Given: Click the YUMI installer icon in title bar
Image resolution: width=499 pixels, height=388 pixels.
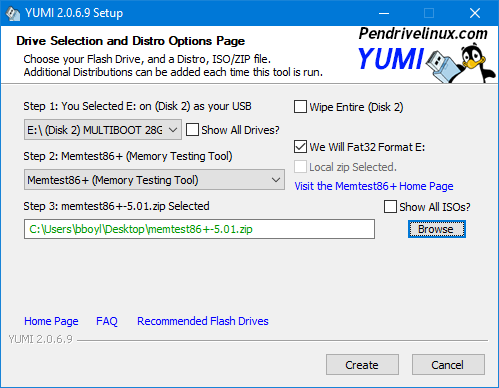Looking at the screenshot, I should (x=13, y=13).
